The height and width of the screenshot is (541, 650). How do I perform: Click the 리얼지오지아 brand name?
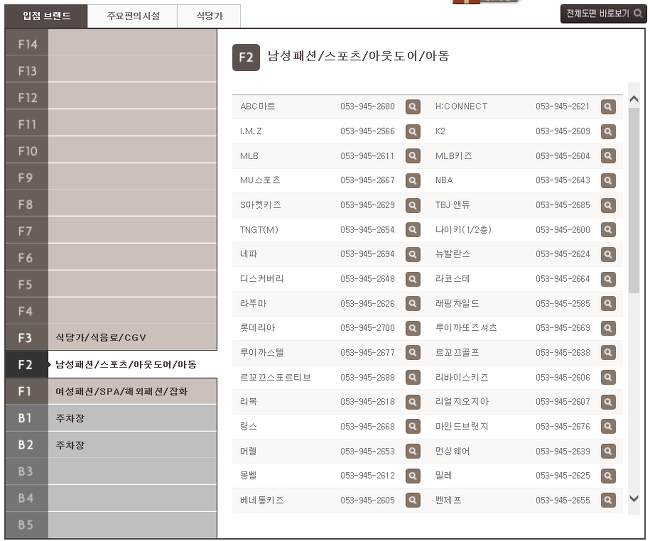click(462, 402)
